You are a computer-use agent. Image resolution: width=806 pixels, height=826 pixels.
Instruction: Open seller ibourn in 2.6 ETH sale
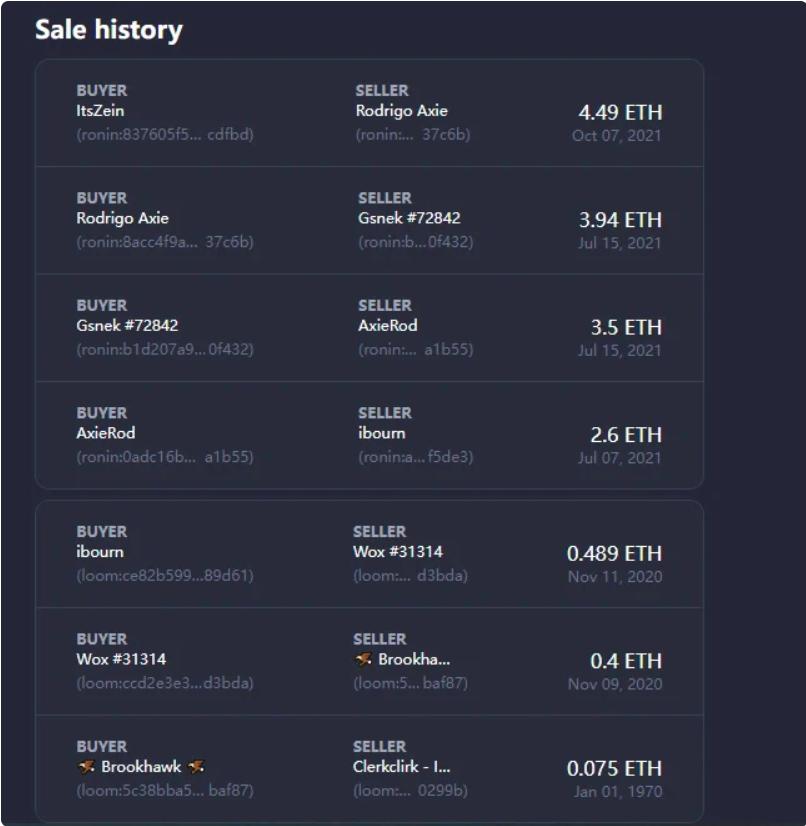tap(382, 433)
